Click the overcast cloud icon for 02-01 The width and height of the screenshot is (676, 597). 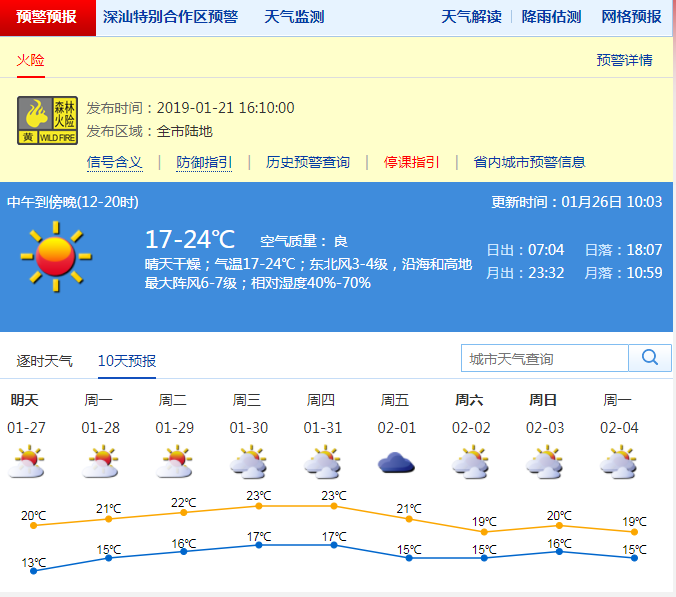(x=396, y=463)
